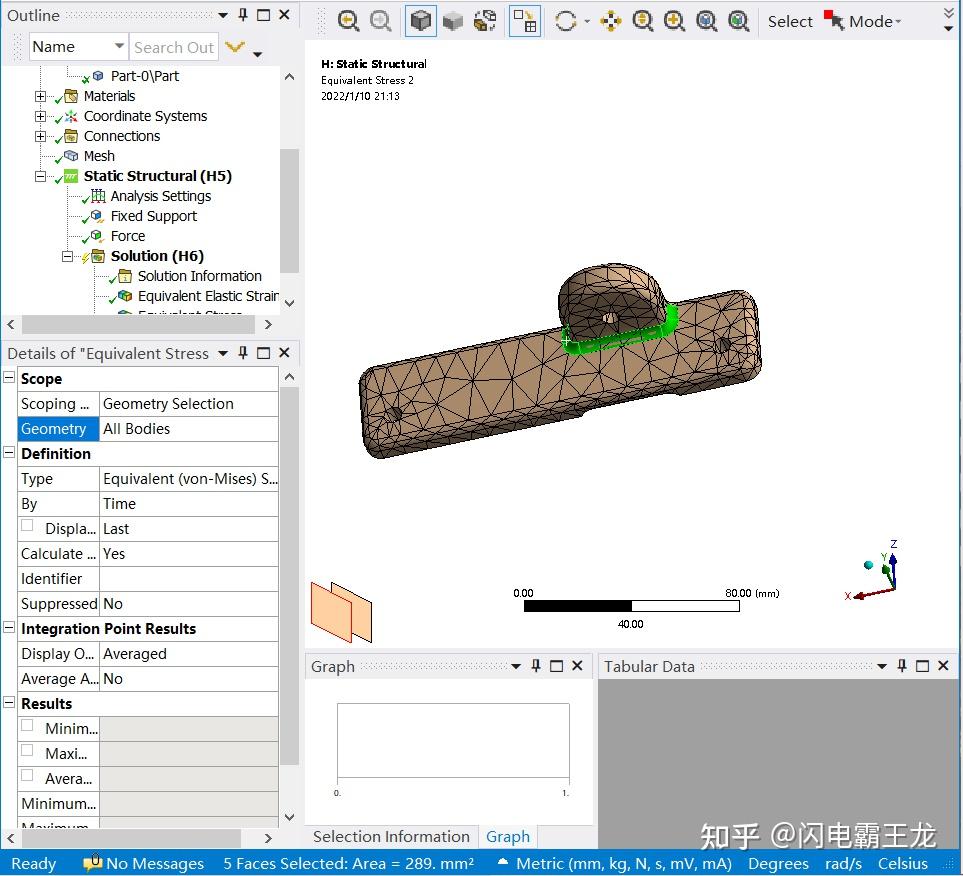Collapse Integration Point Results section

pos(9,627)
